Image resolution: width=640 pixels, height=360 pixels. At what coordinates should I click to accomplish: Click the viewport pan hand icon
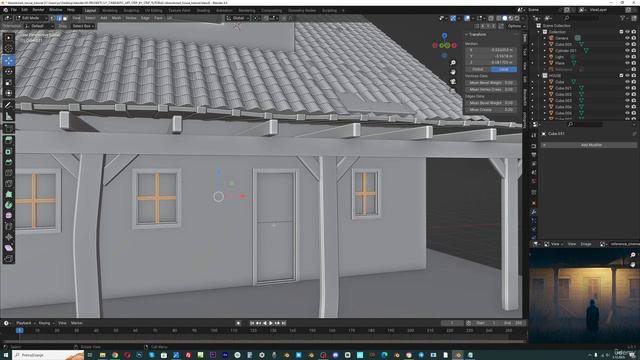coord(453,72)
